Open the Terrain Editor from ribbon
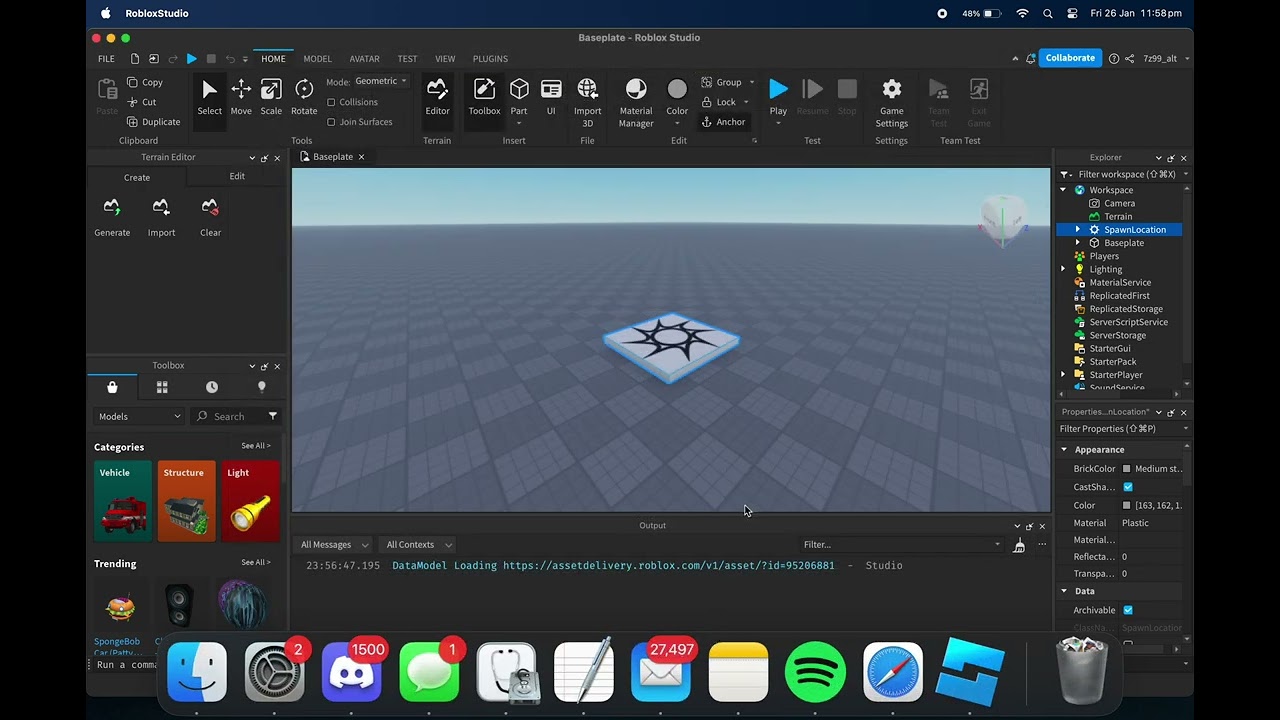1280x720 pixels. [x=437, y=97]
